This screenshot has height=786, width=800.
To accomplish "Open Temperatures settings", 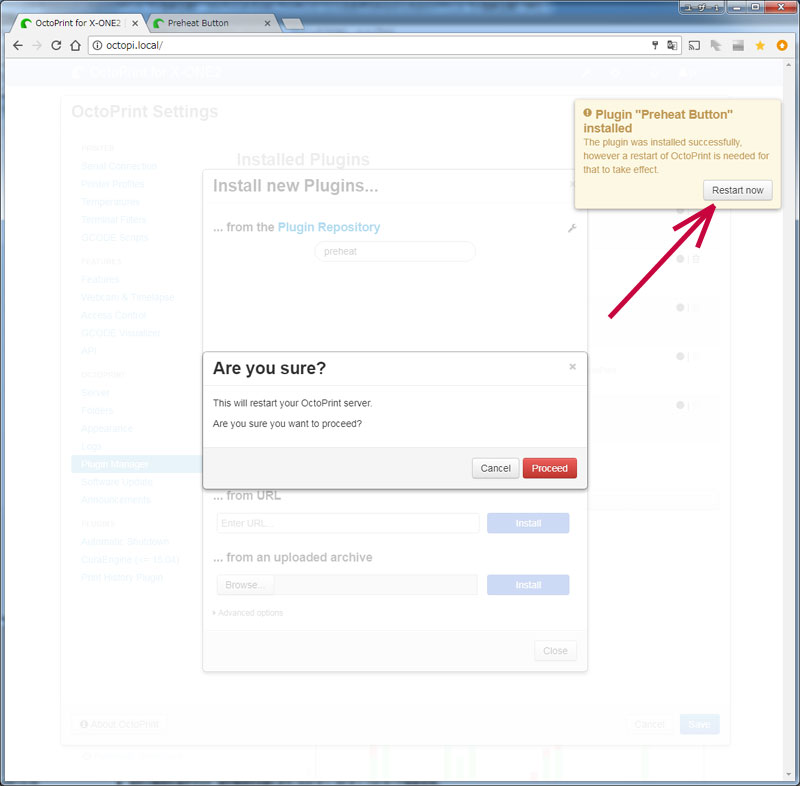I will pos(110,202).
